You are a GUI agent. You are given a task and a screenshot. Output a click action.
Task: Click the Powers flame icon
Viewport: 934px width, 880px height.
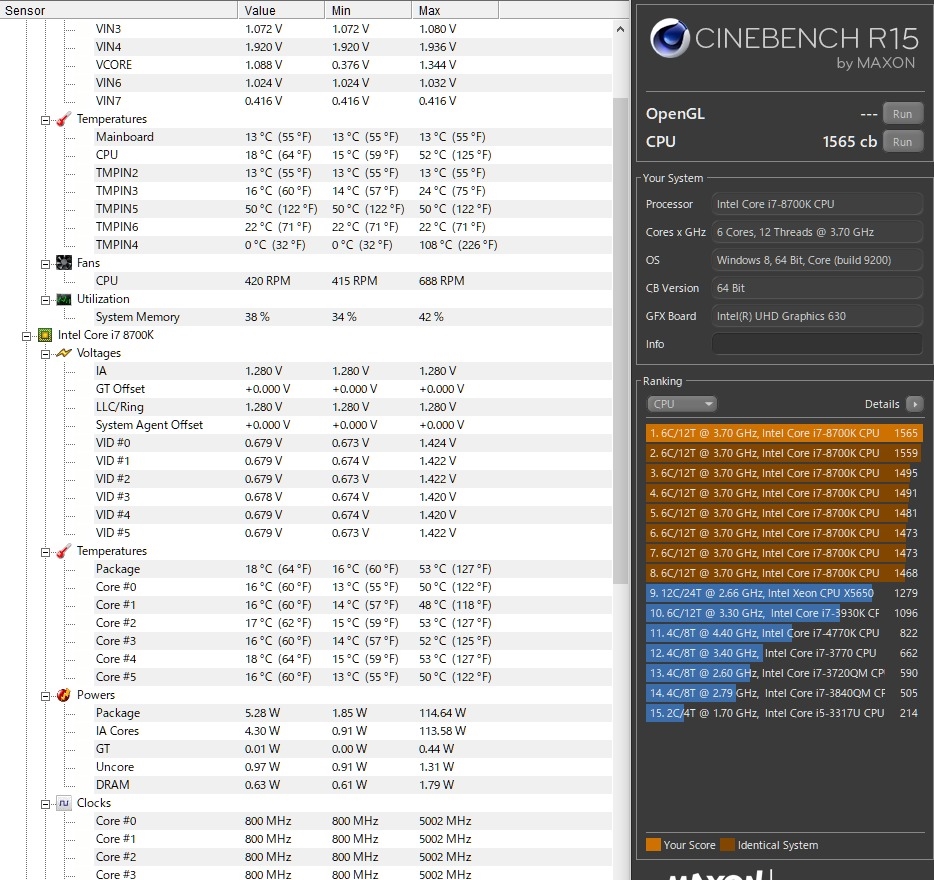[64, 695]
